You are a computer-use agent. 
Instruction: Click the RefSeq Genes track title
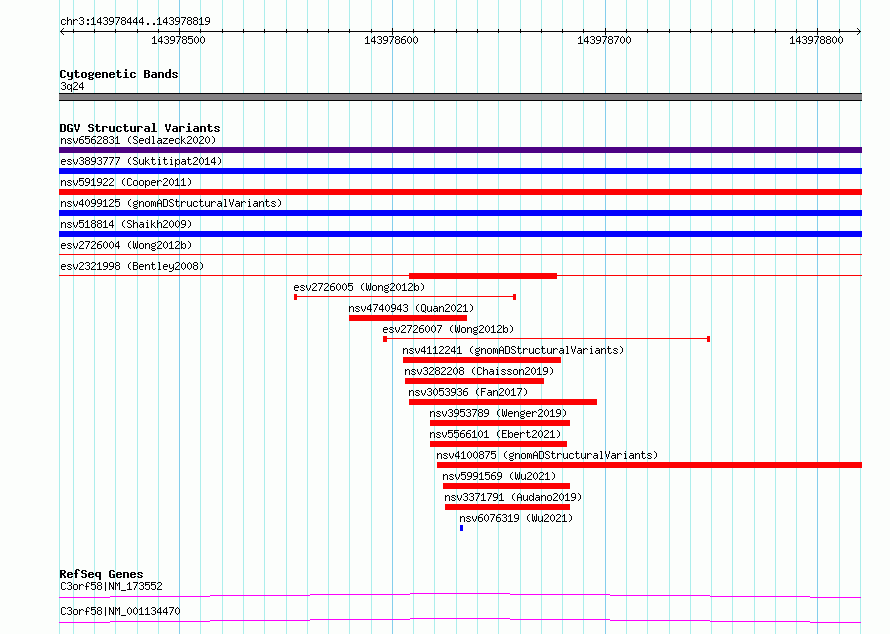[101, 574]
